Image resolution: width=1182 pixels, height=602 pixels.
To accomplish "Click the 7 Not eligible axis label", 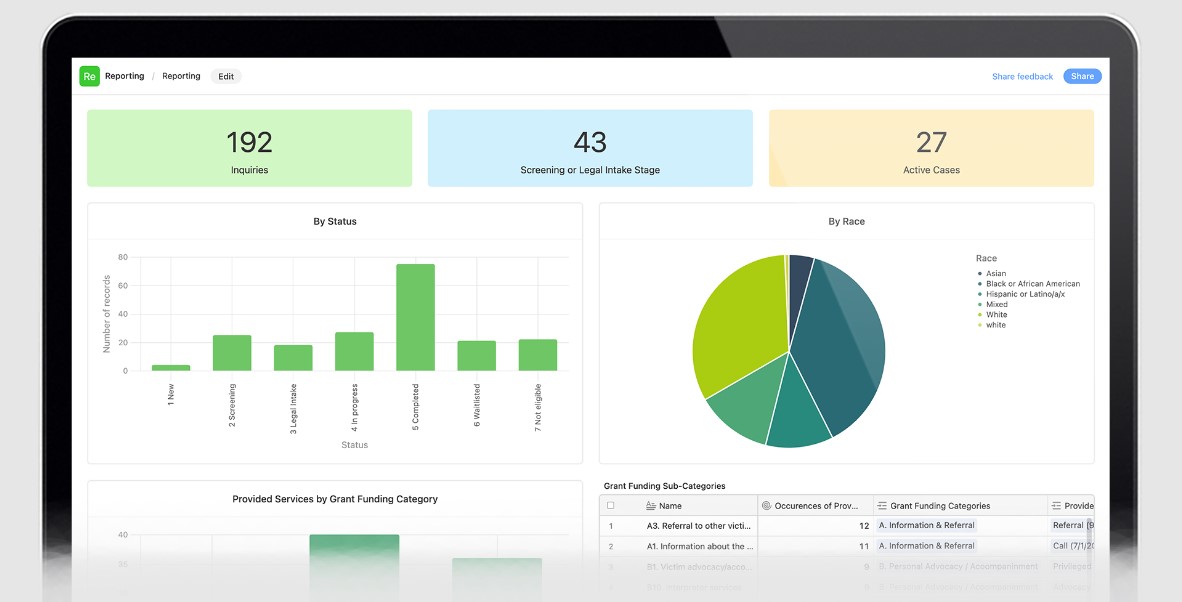I will [537, 407].
